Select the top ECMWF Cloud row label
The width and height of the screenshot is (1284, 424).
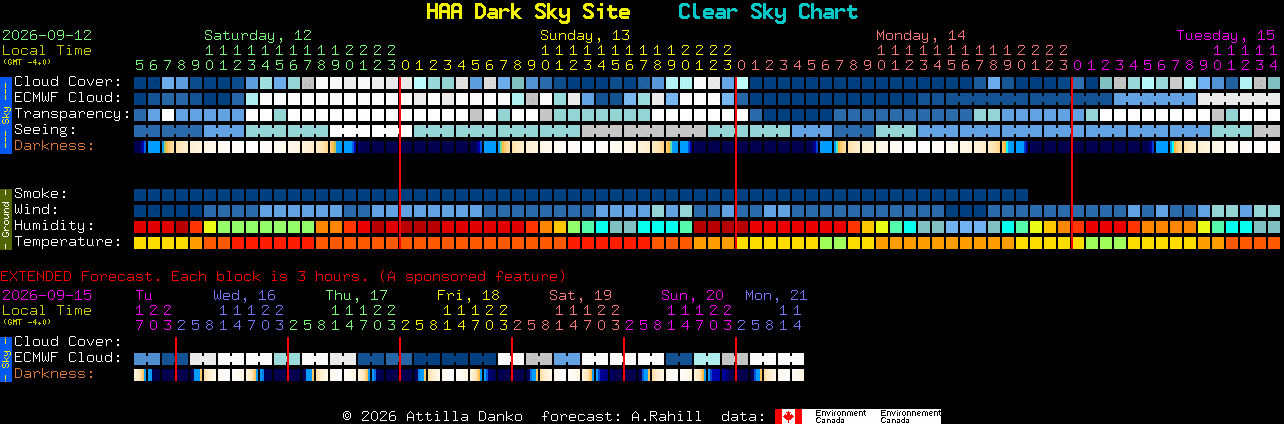[67, 98]
